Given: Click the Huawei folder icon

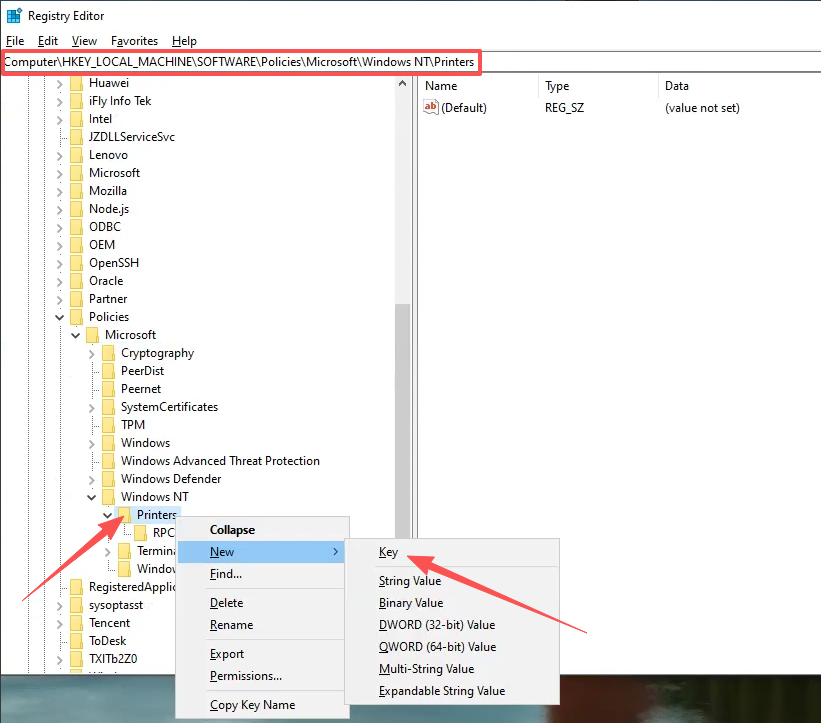Looking at the screenshot, I should tap(76, 83).
